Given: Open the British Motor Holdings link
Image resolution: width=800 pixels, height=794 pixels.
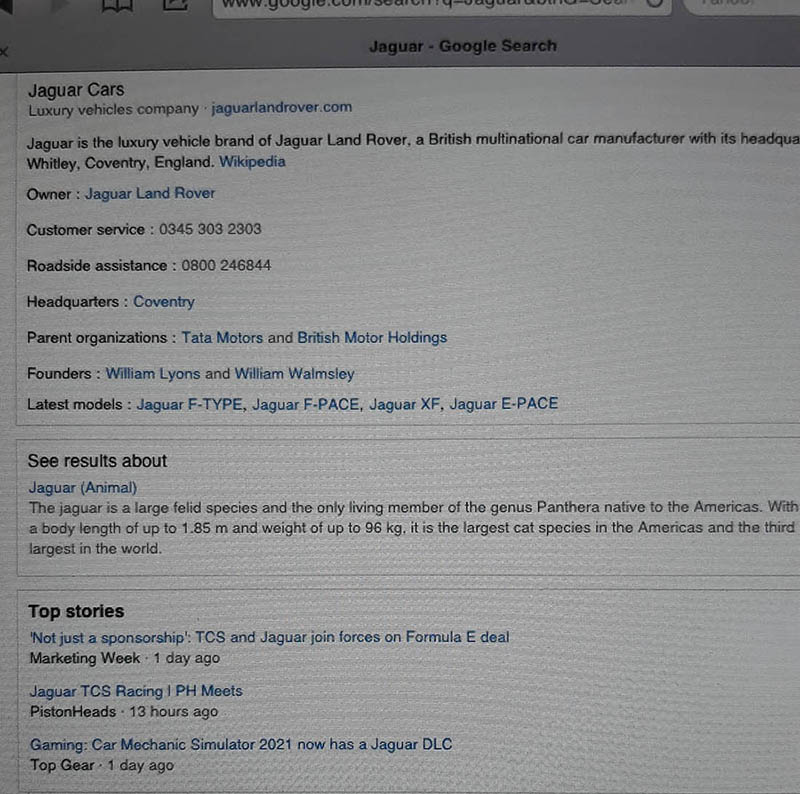Looking at the screenshot, I should [372, 337].
